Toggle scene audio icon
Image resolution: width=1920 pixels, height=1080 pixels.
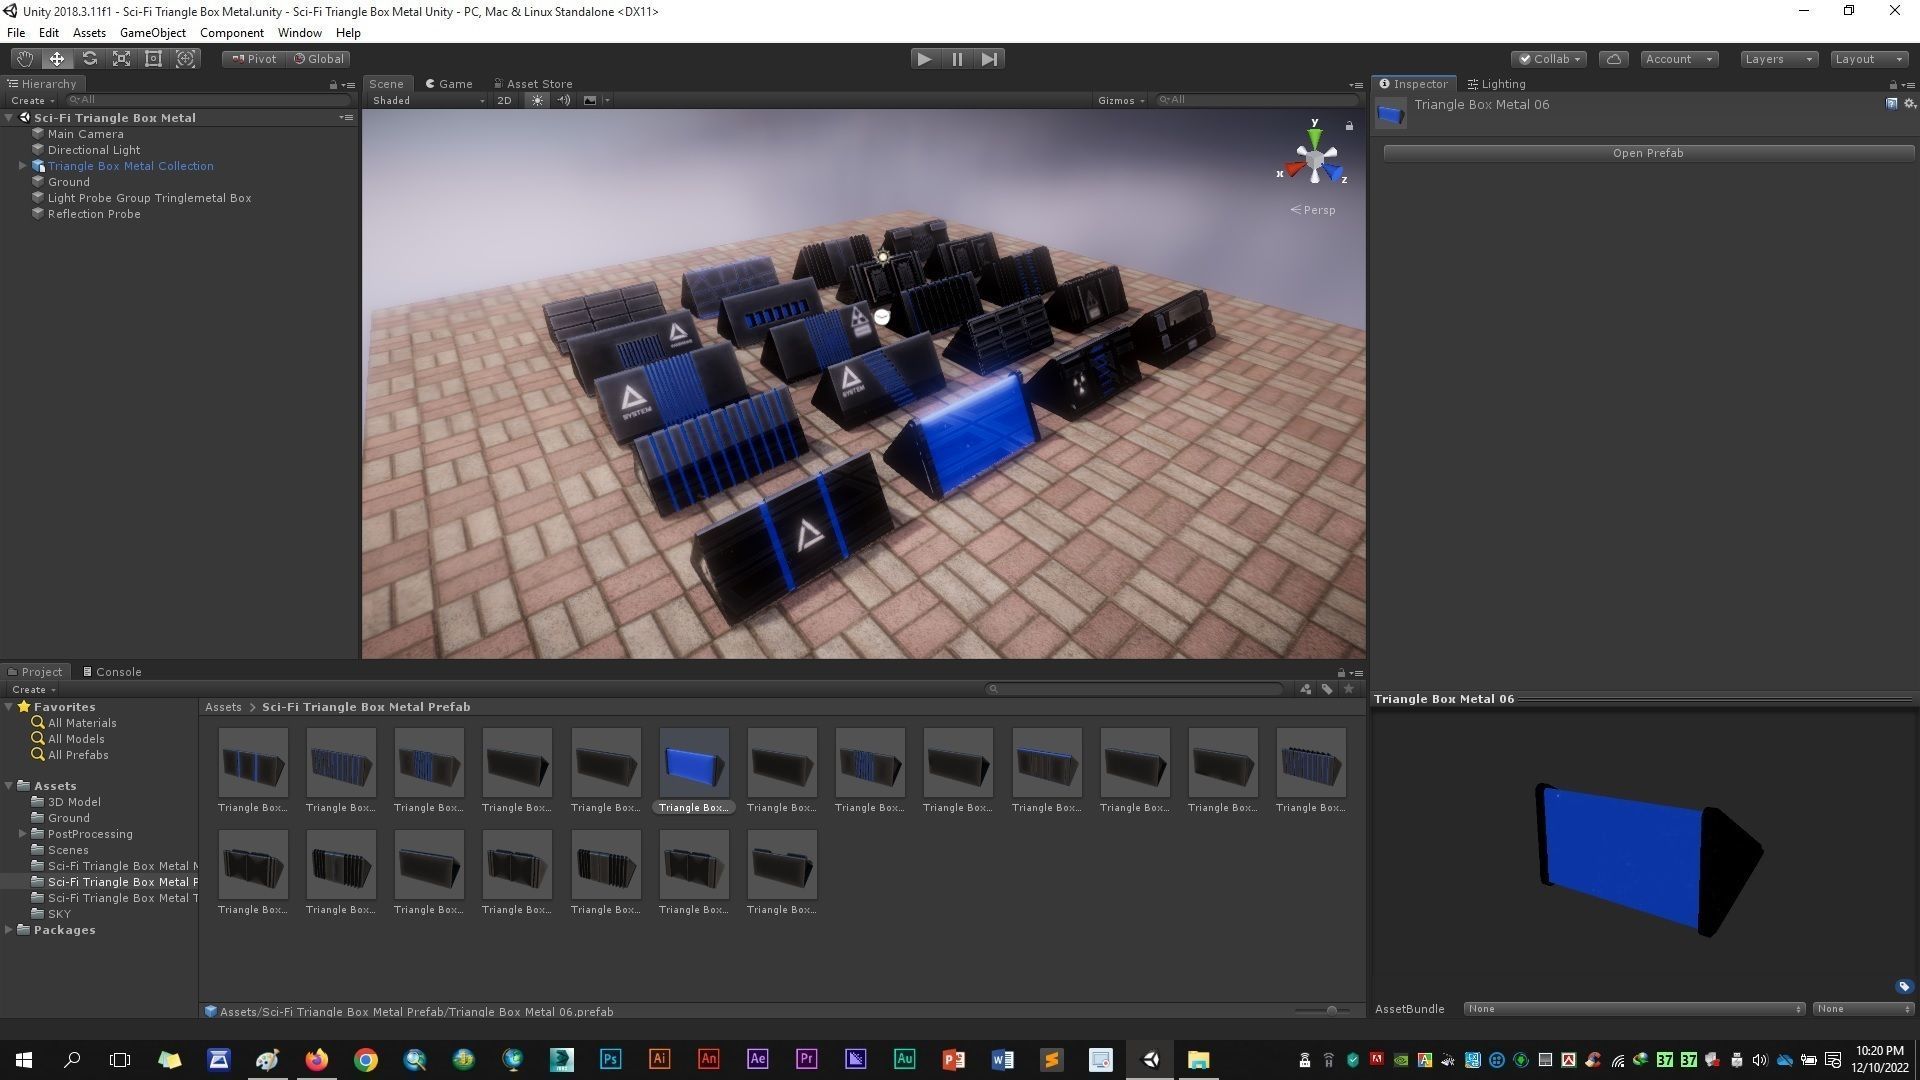pyautogui.click(x=563, y=100)
